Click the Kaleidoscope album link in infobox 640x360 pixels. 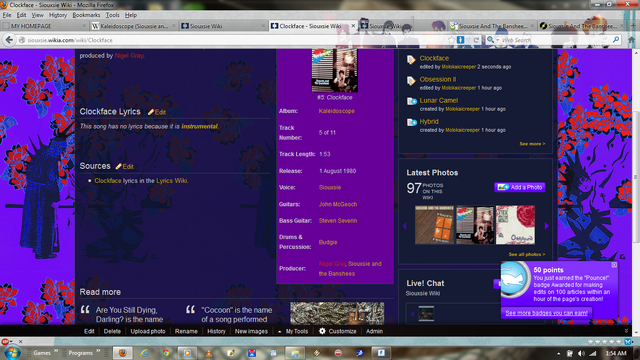click(336, 111)
